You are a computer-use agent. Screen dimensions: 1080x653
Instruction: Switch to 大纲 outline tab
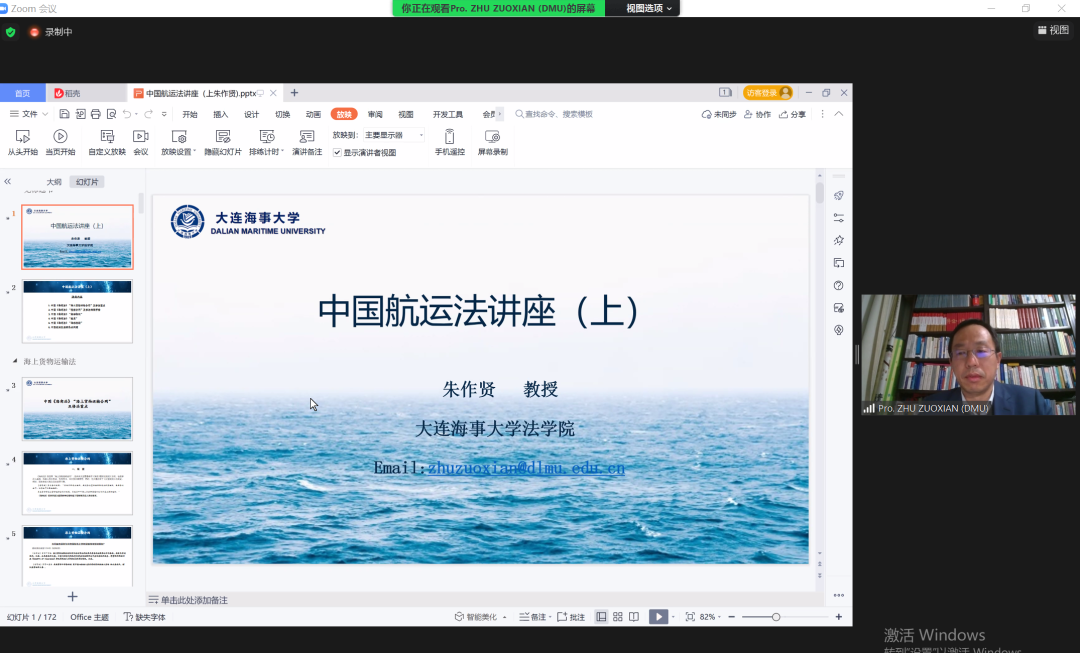click(53, 182)
